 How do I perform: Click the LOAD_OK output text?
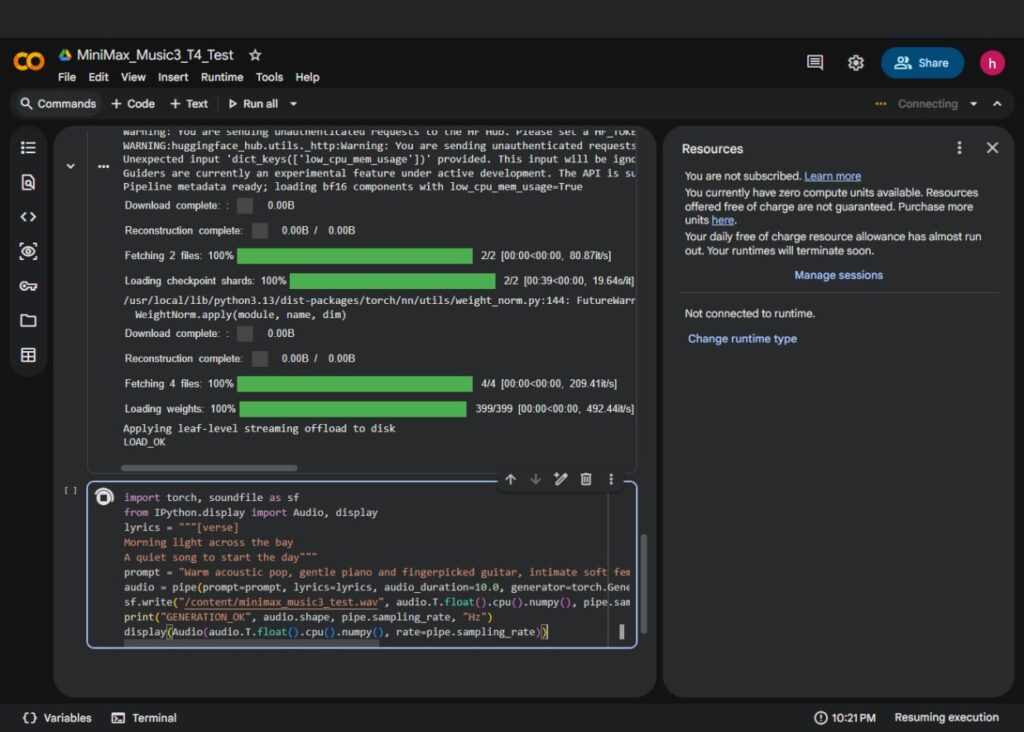tap(144, 442)
